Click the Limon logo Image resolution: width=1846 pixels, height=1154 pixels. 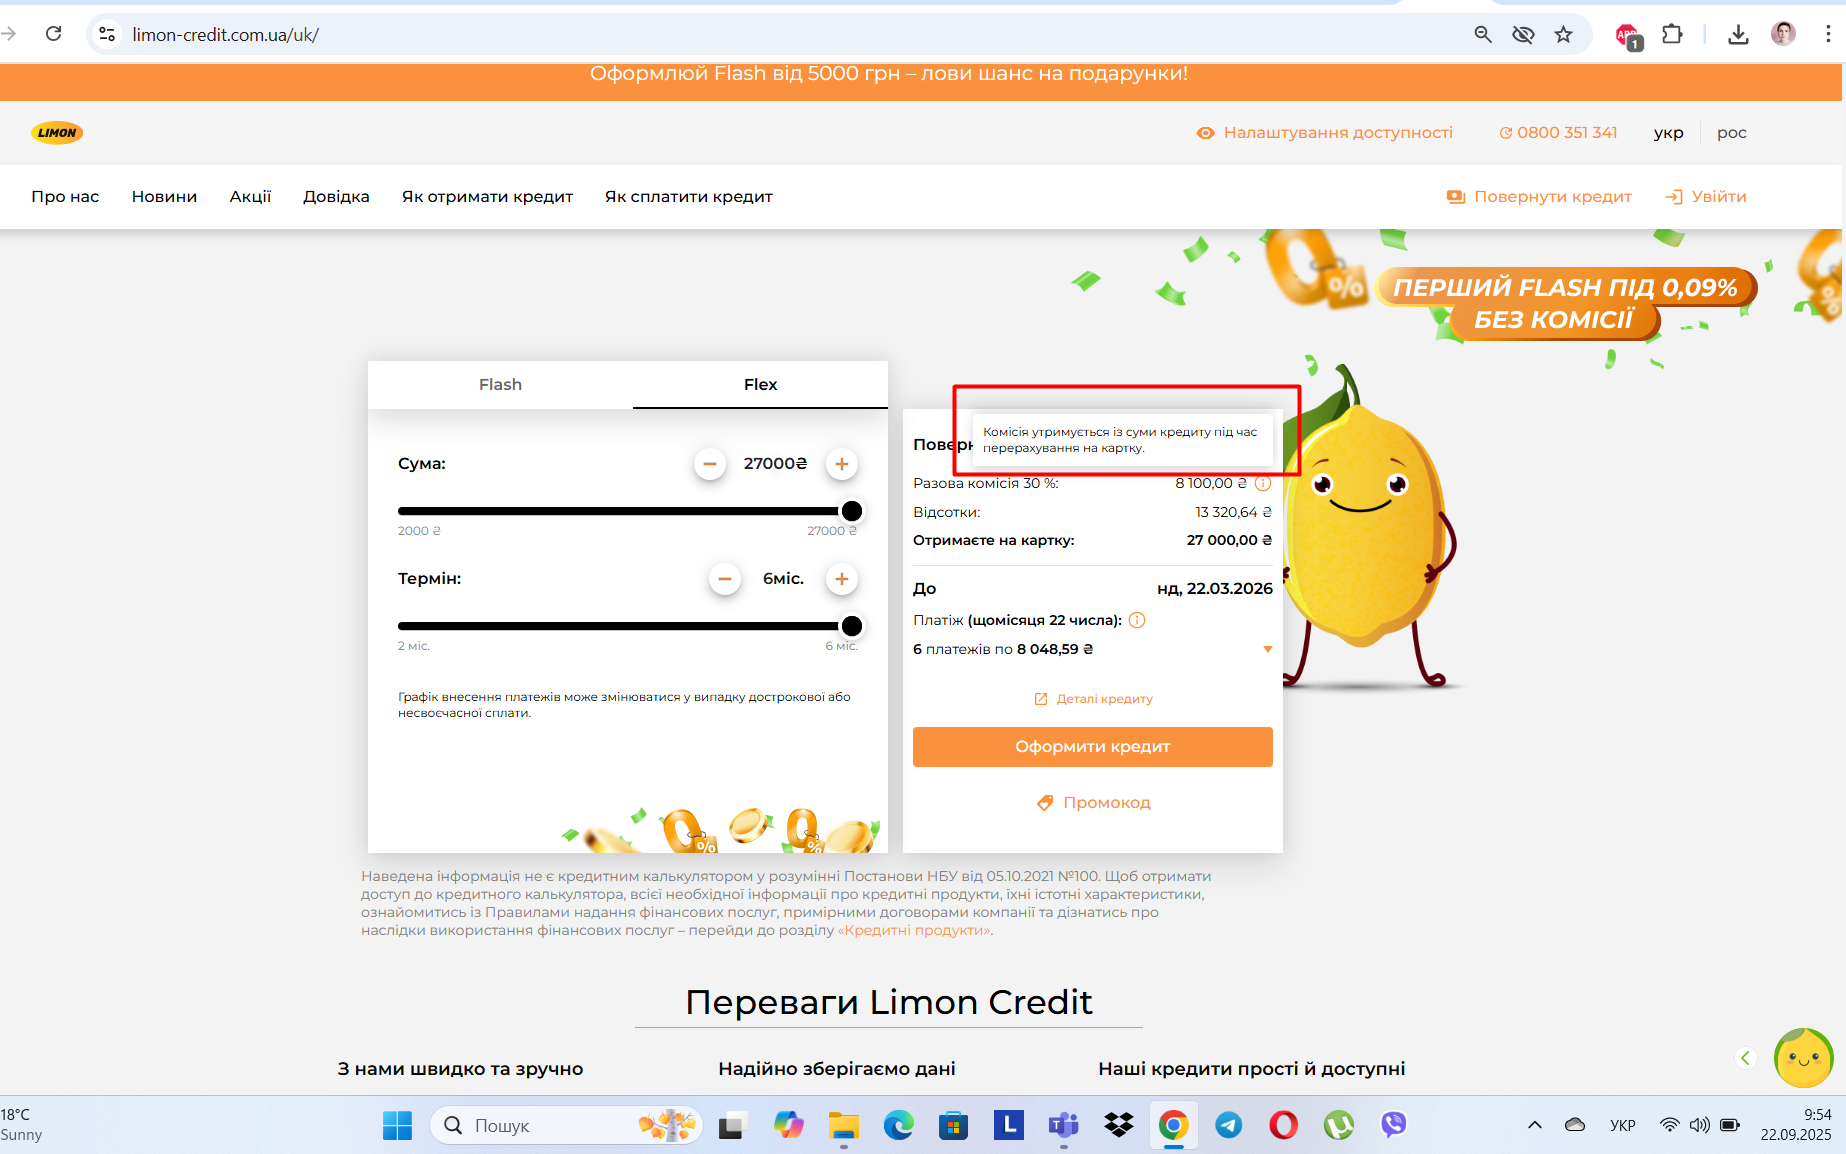57,133
